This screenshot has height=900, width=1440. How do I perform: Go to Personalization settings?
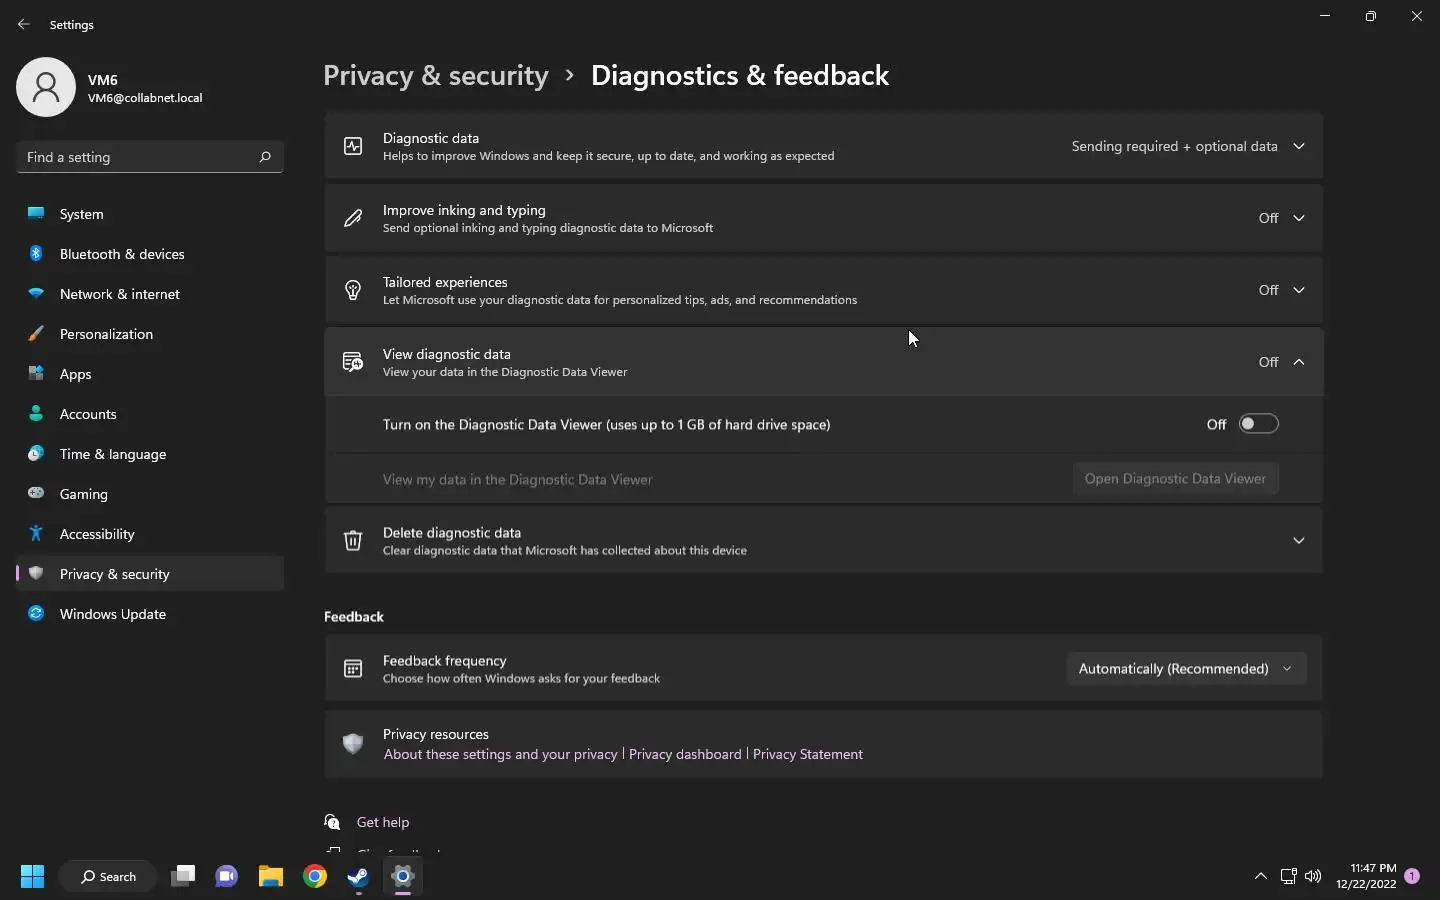pos(106,334)
